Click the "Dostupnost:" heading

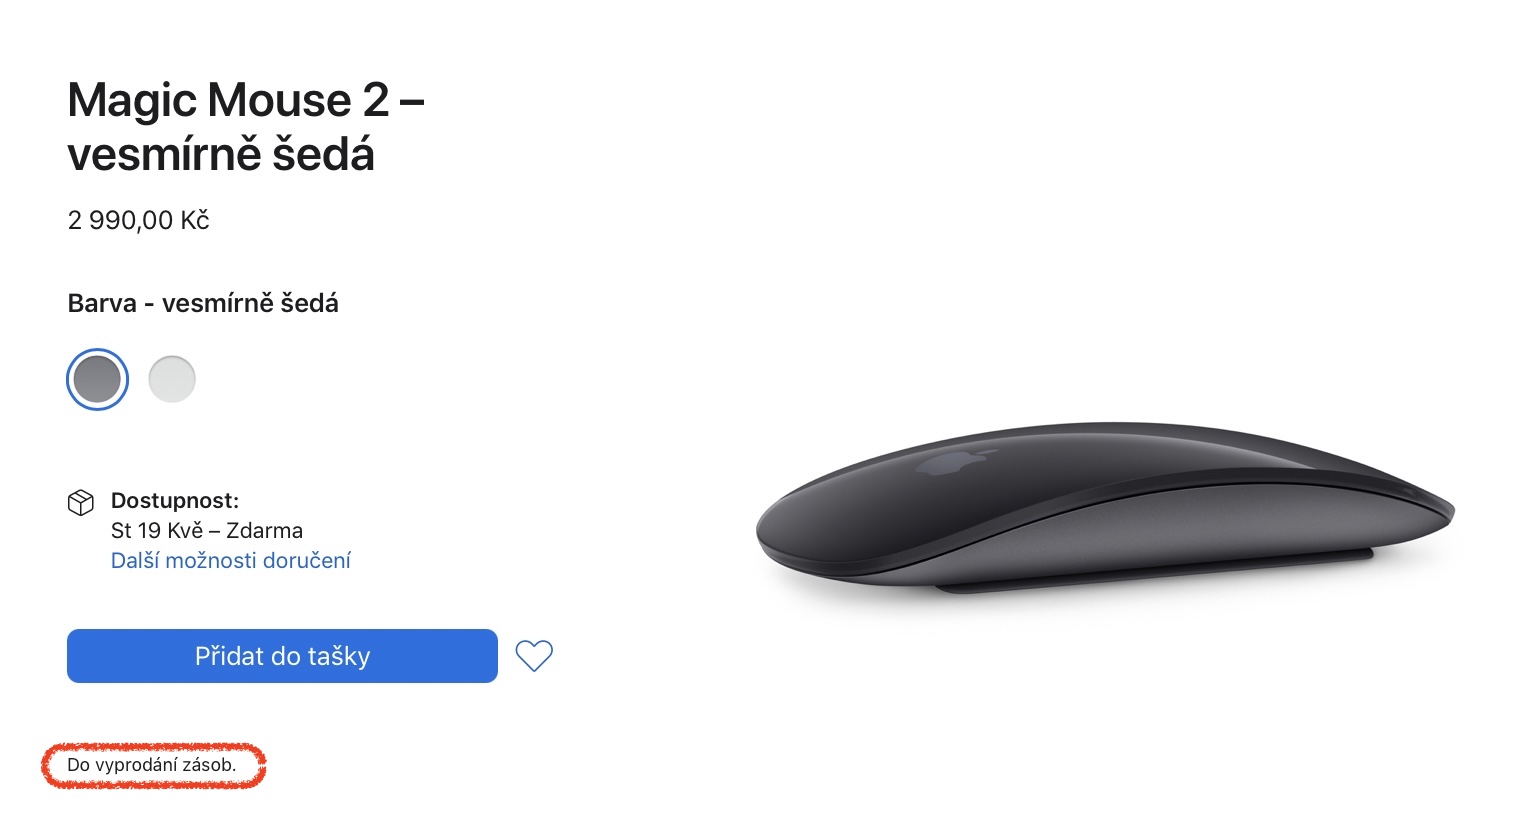coord(175,500)
